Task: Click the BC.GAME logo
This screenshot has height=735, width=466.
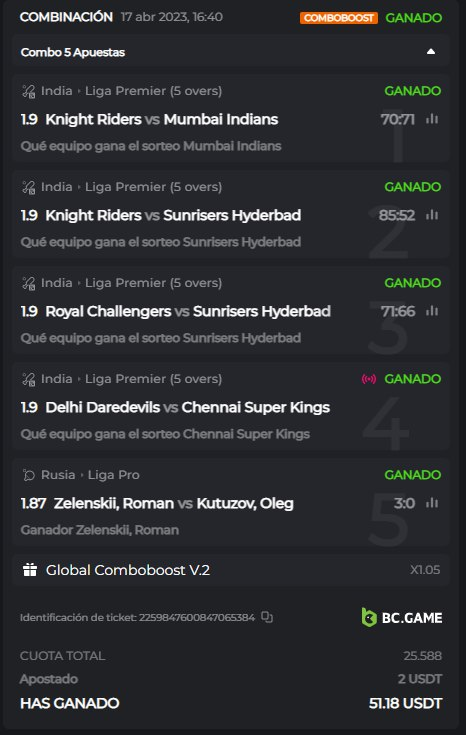Action: point(402,617)
